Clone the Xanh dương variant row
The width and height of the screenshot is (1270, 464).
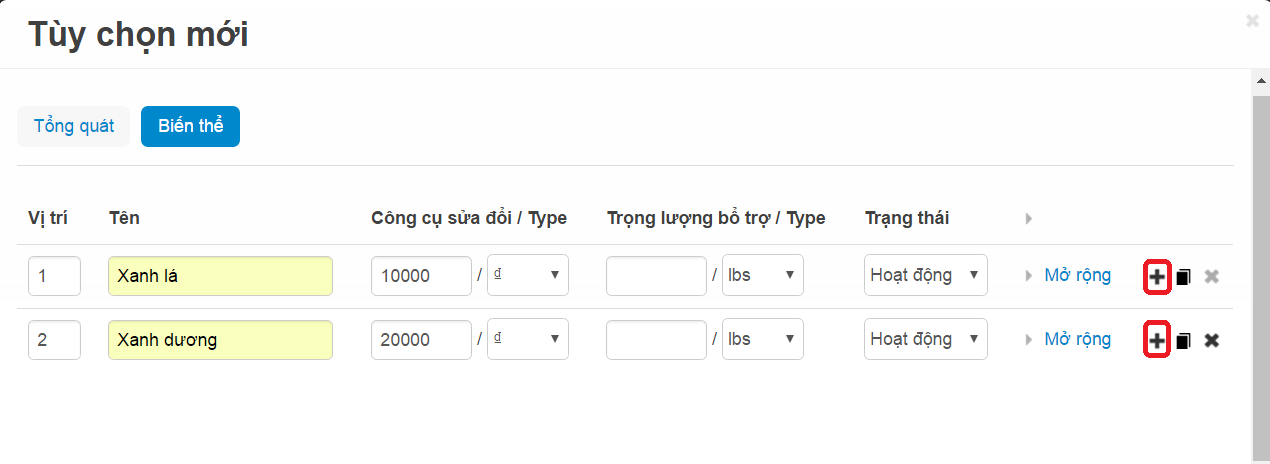point(1183,341)
